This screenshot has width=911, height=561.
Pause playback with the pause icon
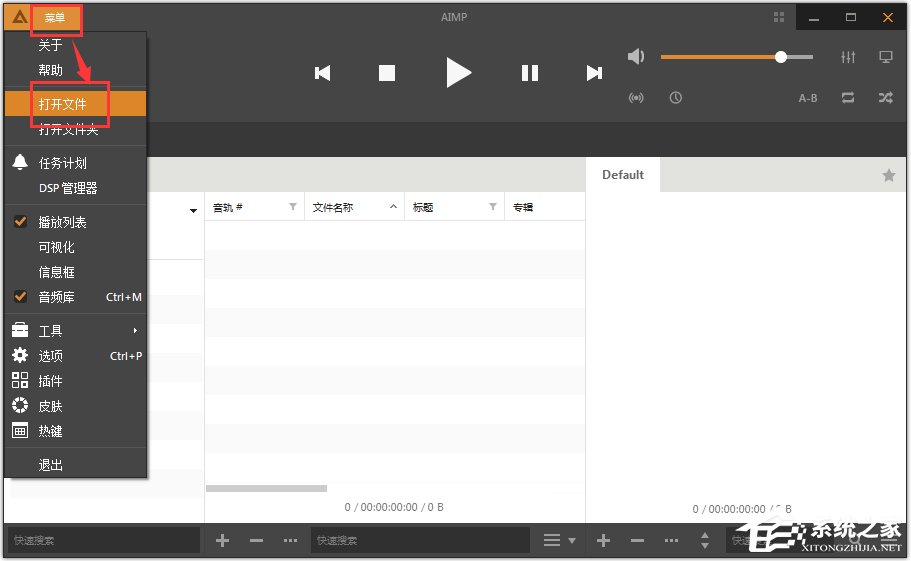tap(530, 73)
